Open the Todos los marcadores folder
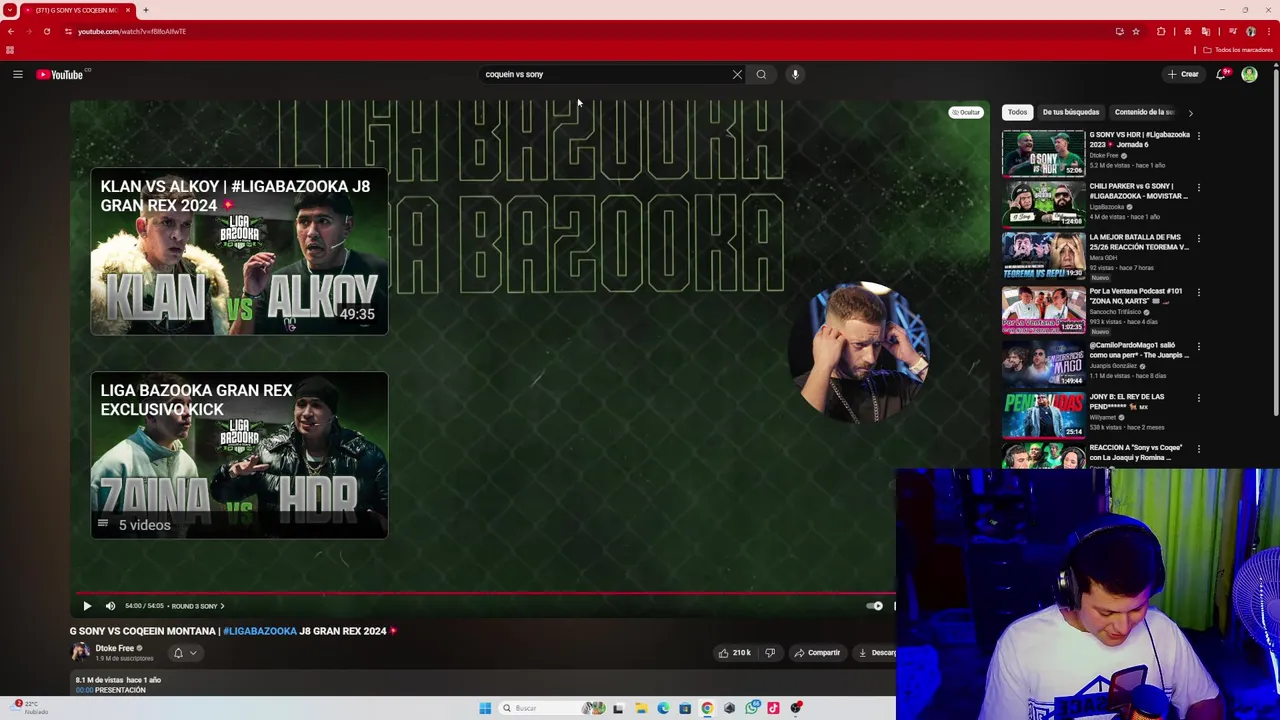The image size is (1280, 720). 1239,50
